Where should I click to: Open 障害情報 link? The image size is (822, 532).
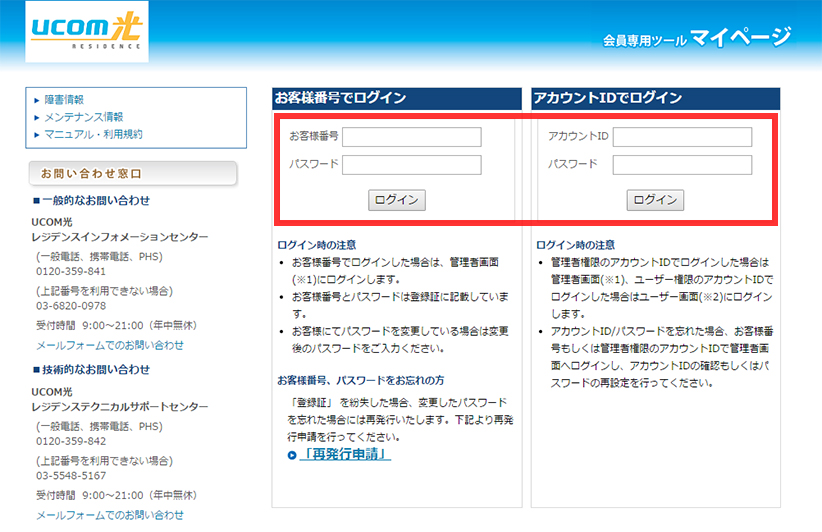(x=64, y=100)
